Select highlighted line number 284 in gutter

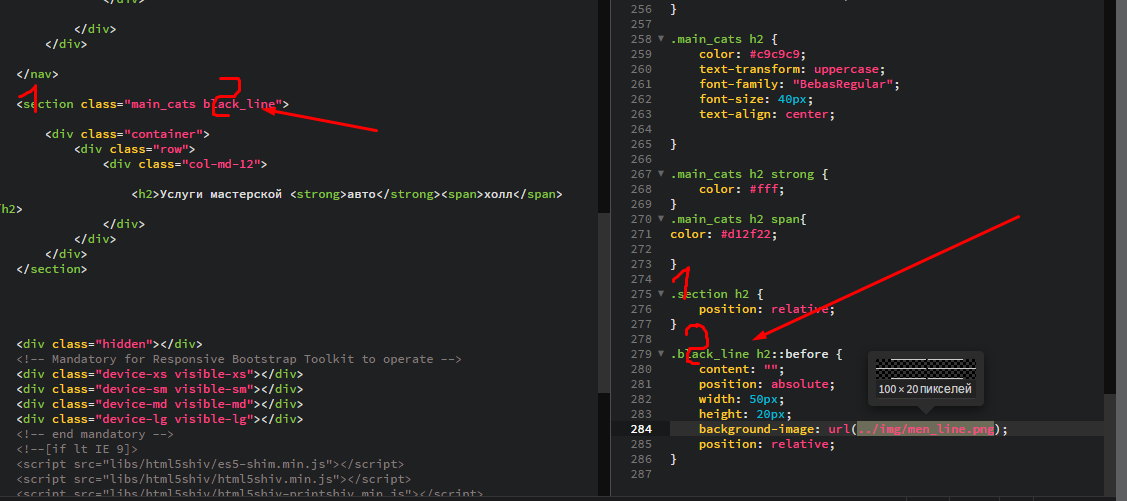[641, 429]
